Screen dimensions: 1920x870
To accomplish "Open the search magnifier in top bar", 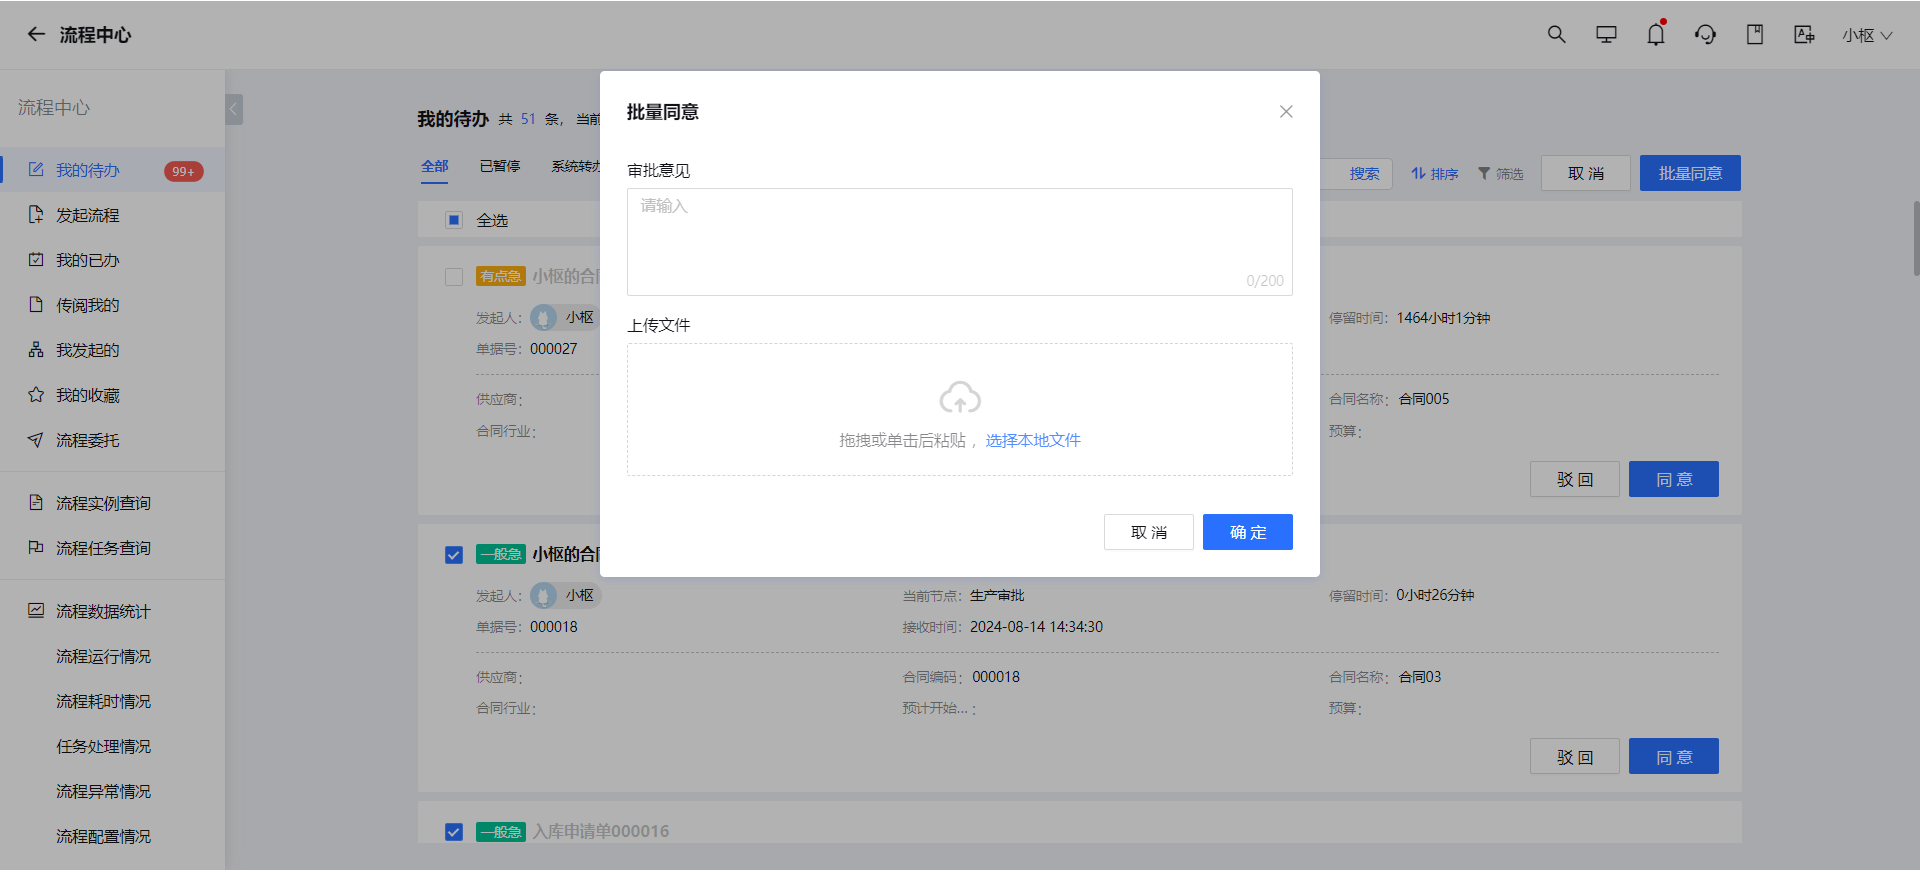I will click(x=1556, y=34).
